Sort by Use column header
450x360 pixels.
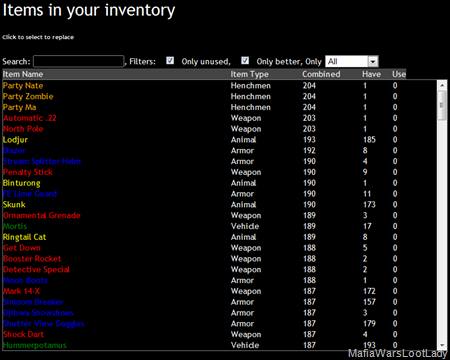point(399,74)
